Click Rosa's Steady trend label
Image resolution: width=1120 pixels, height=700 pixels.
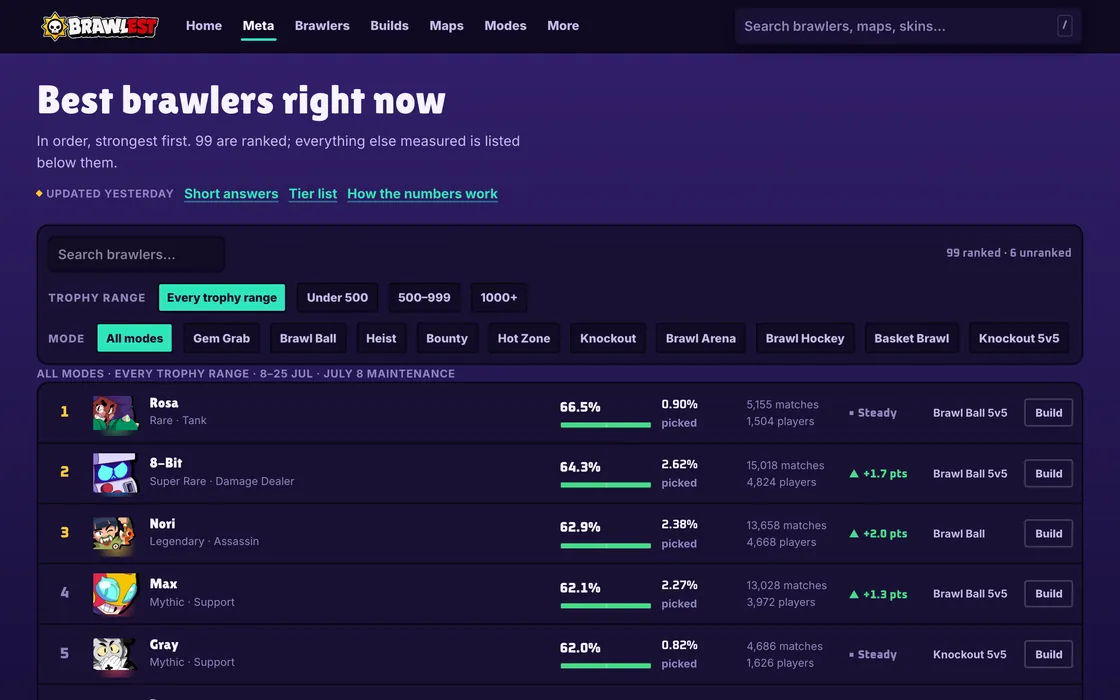point(873,413)
